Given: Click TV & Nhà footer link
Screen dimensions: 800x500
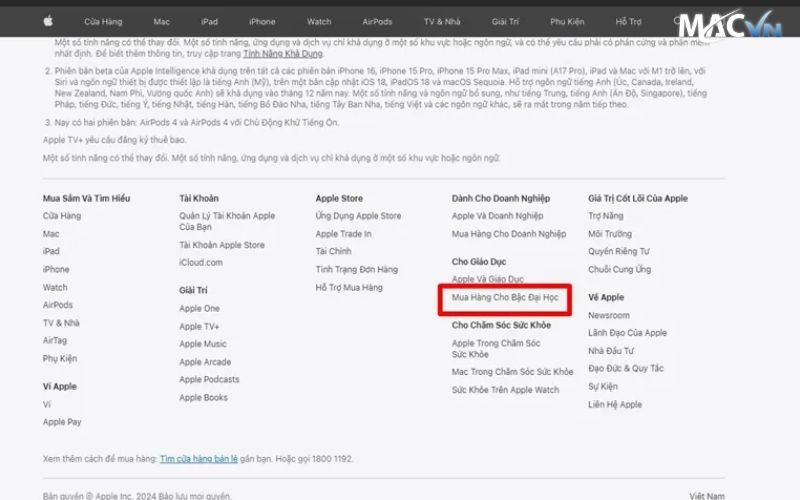Looking at the screenshot, I should [x=61, y=323].
